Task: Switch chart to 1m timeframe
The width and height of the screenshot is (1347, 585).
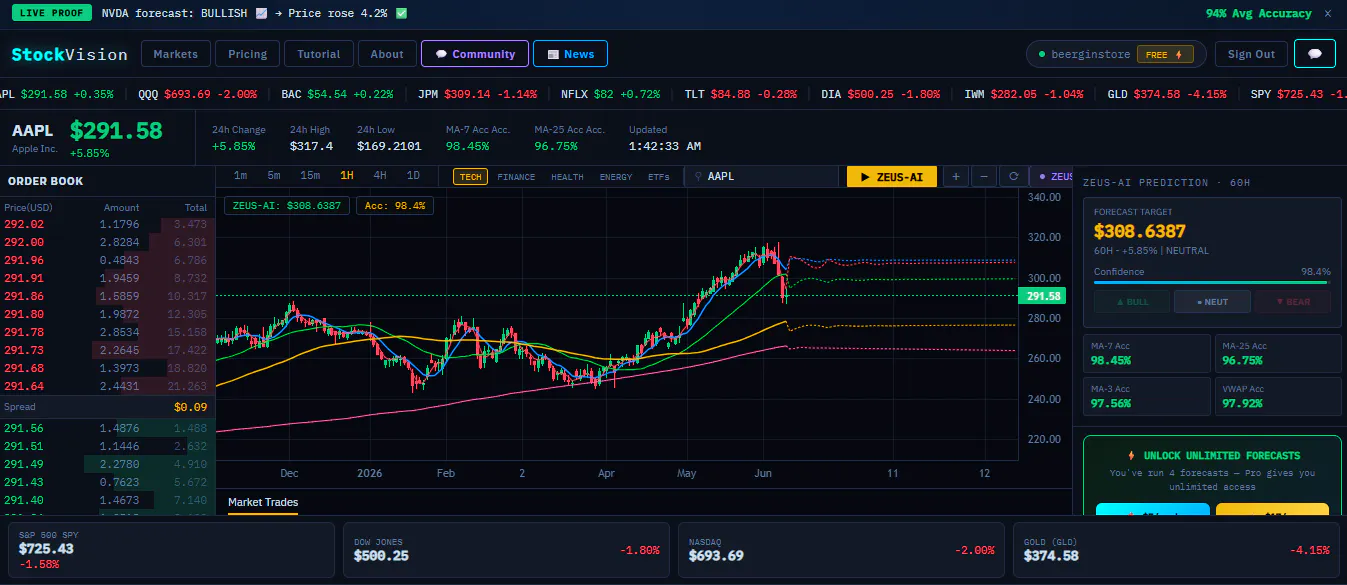Action: tap(241, 176)
